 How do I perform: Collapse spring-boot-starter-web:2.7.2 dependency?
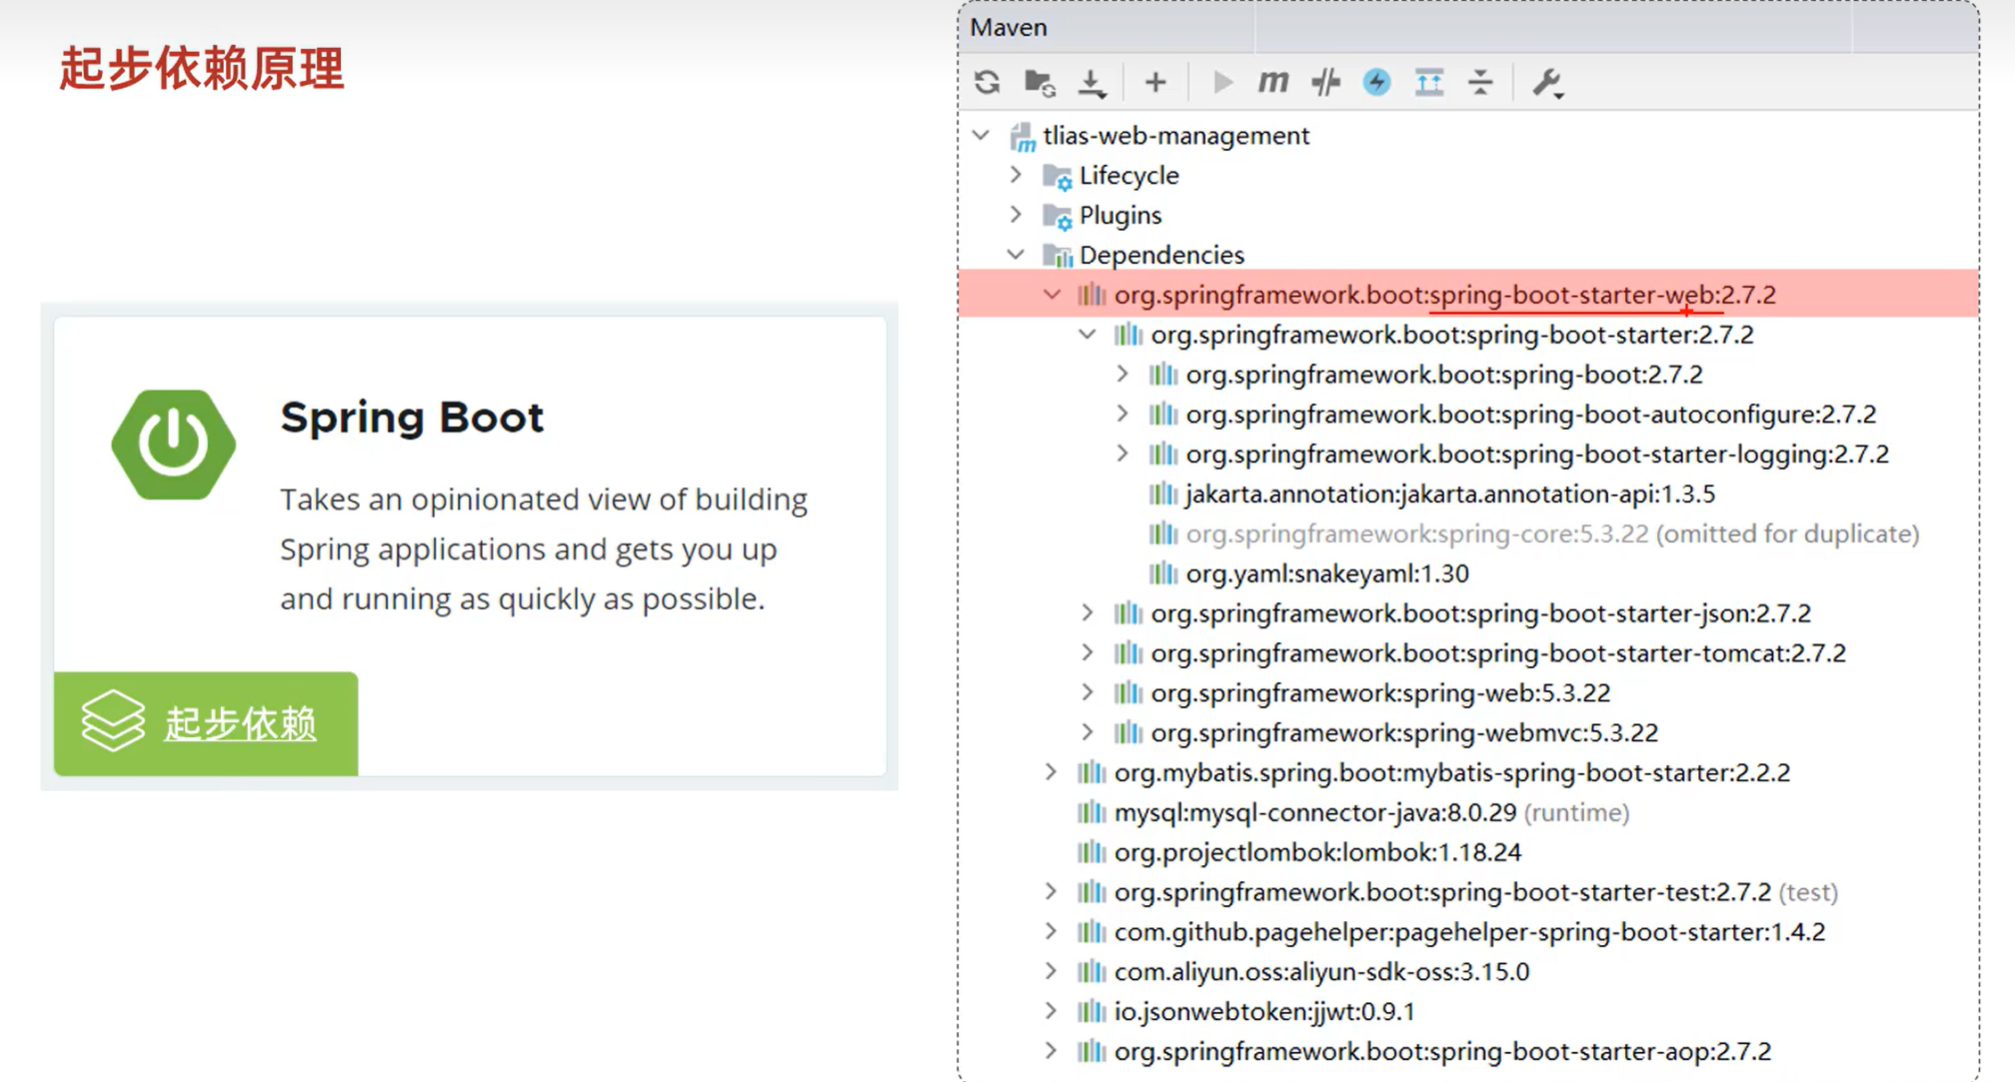(x=1052, y=295)
